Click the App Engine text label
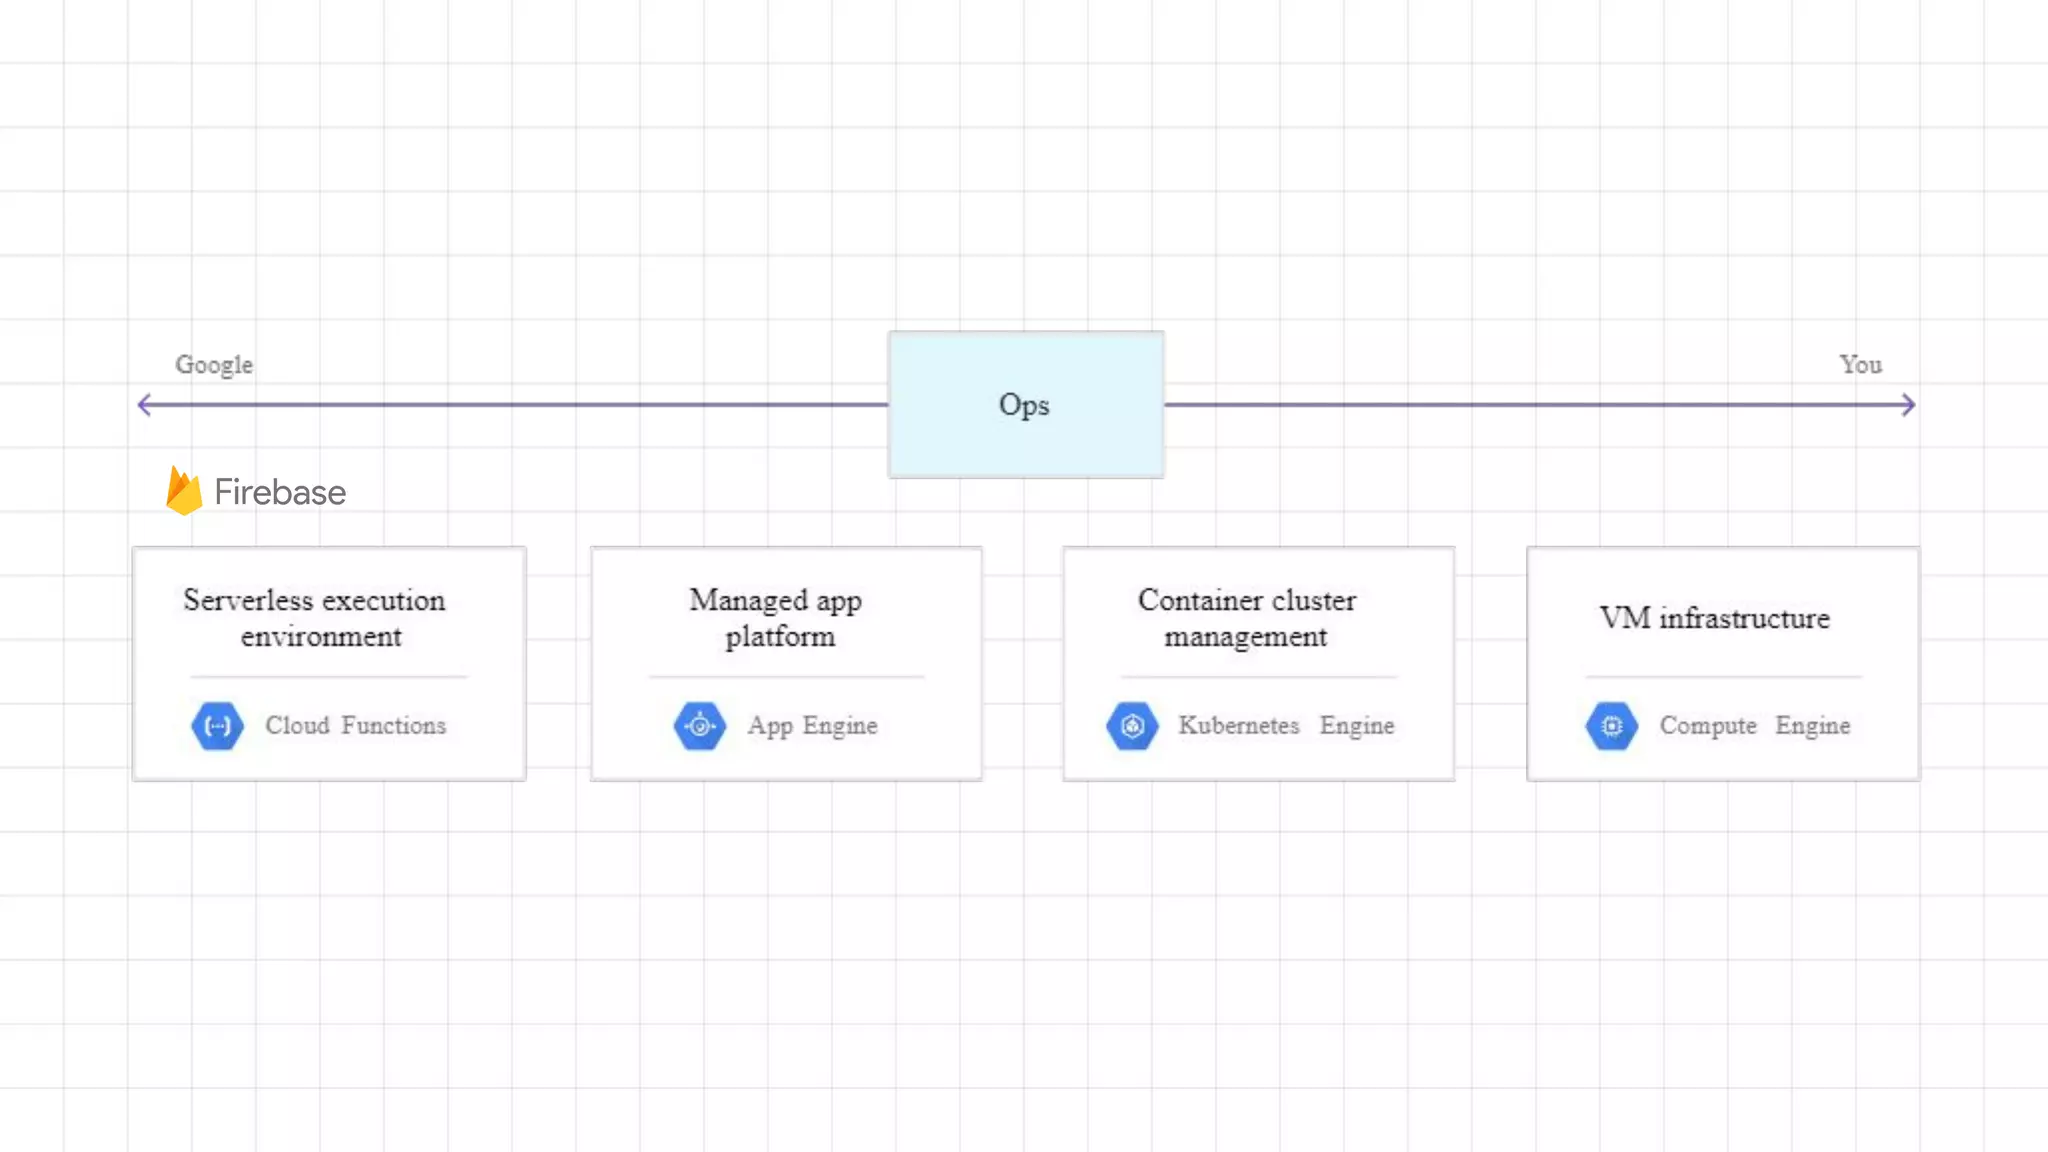 pyautogui.click(x=812, y=726)
